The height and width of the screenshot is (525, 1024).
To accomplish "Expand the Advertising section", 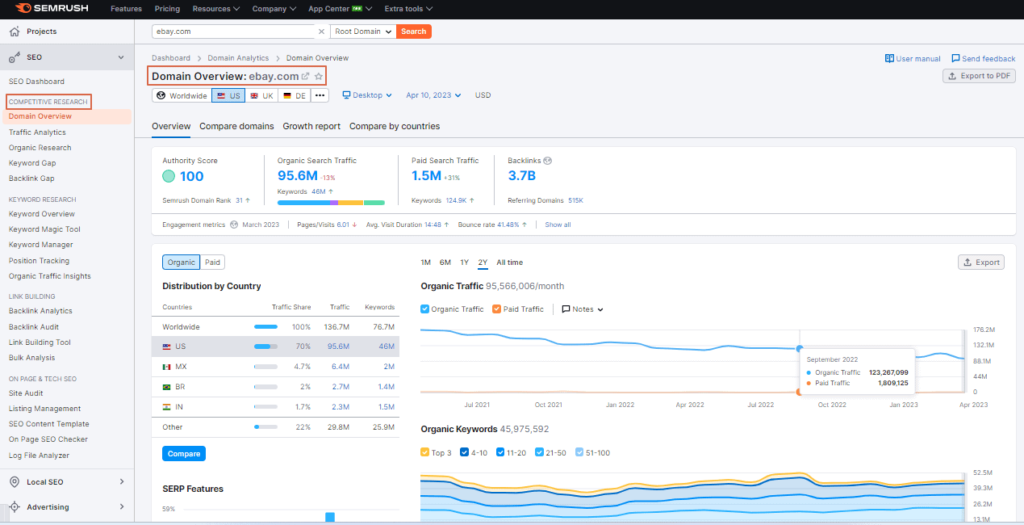I will [121, 507].
